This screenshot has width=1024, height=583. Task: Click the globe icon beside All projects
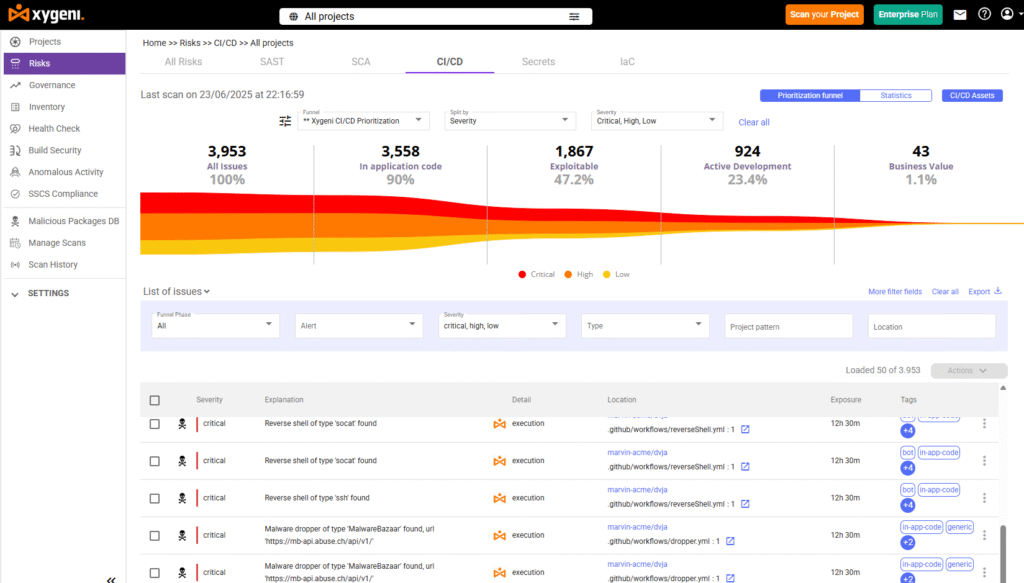pos(293,16)
